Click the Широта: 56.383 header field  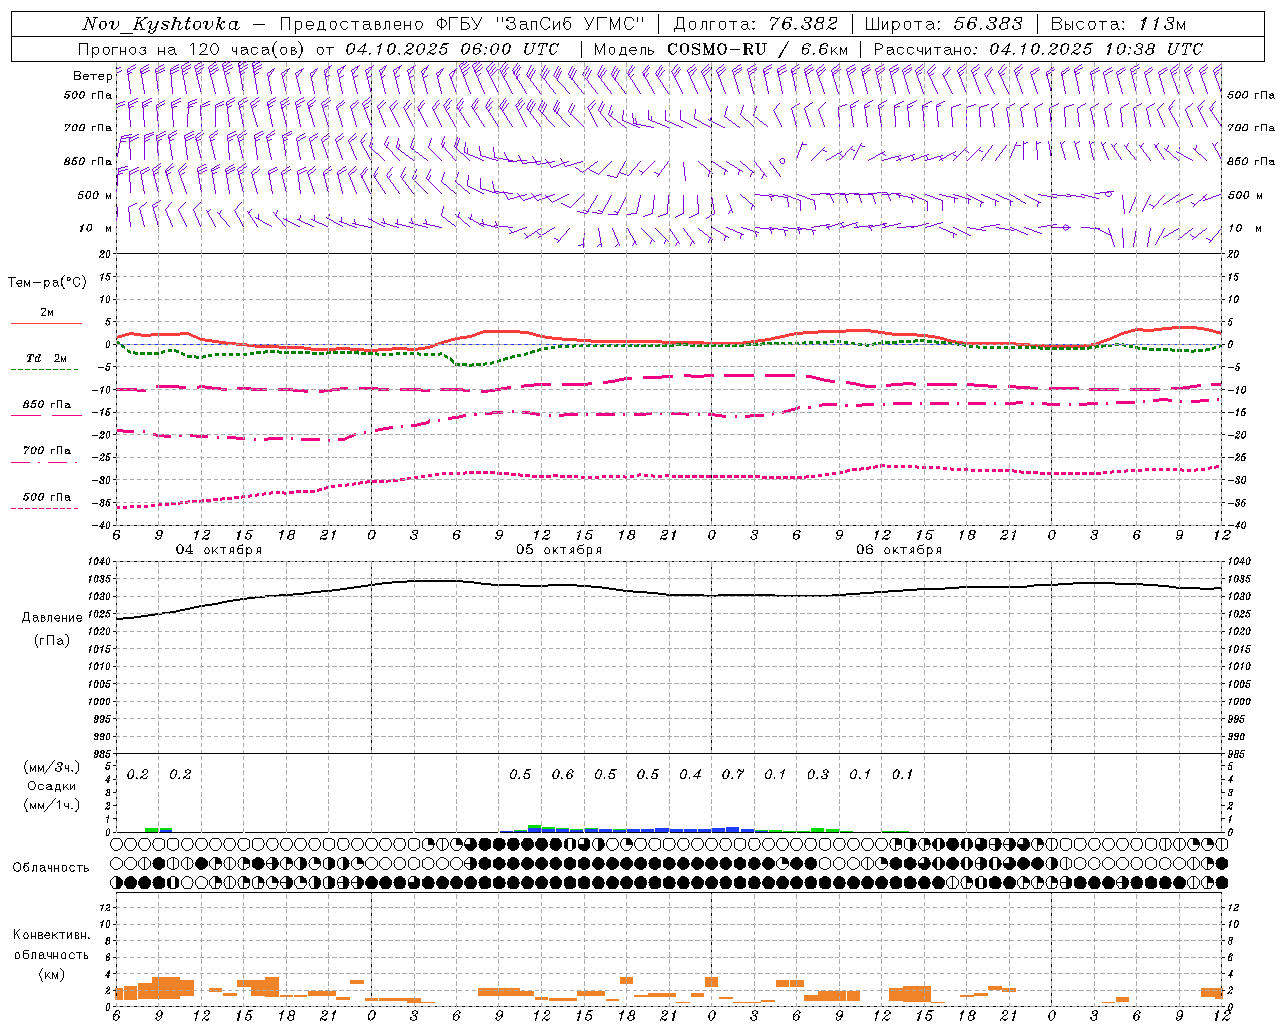[943, 24]
